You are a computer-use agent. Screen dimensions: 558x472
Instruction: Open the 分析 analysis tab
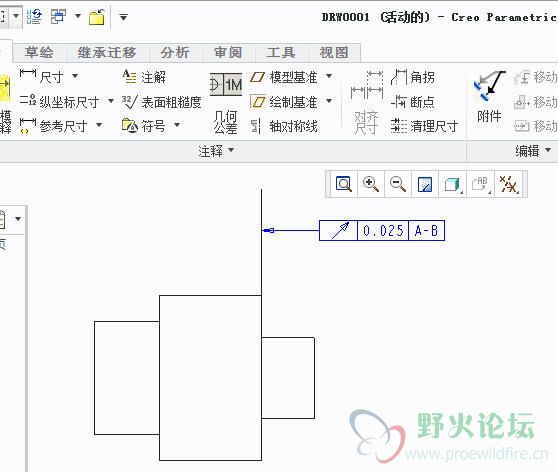click(x=175, y=53)
